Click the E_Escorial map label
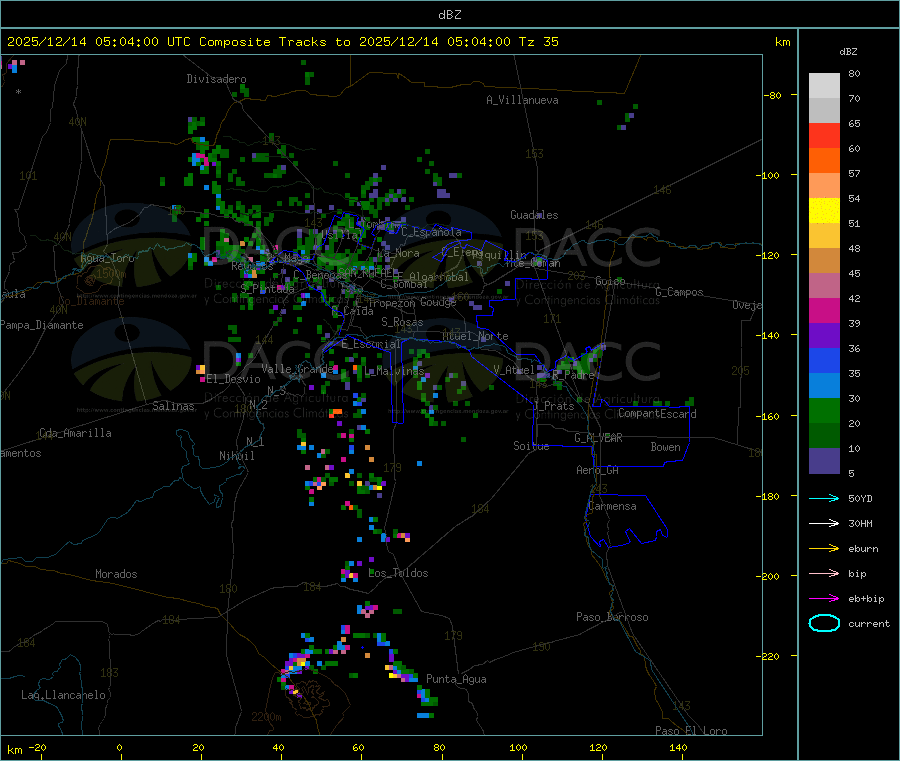 tap(371, 344)
